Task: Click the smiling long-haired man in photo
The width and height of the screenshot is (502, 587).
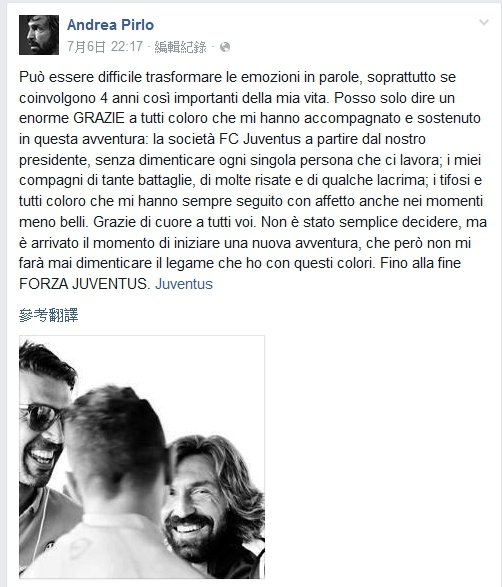Action: 210,502
